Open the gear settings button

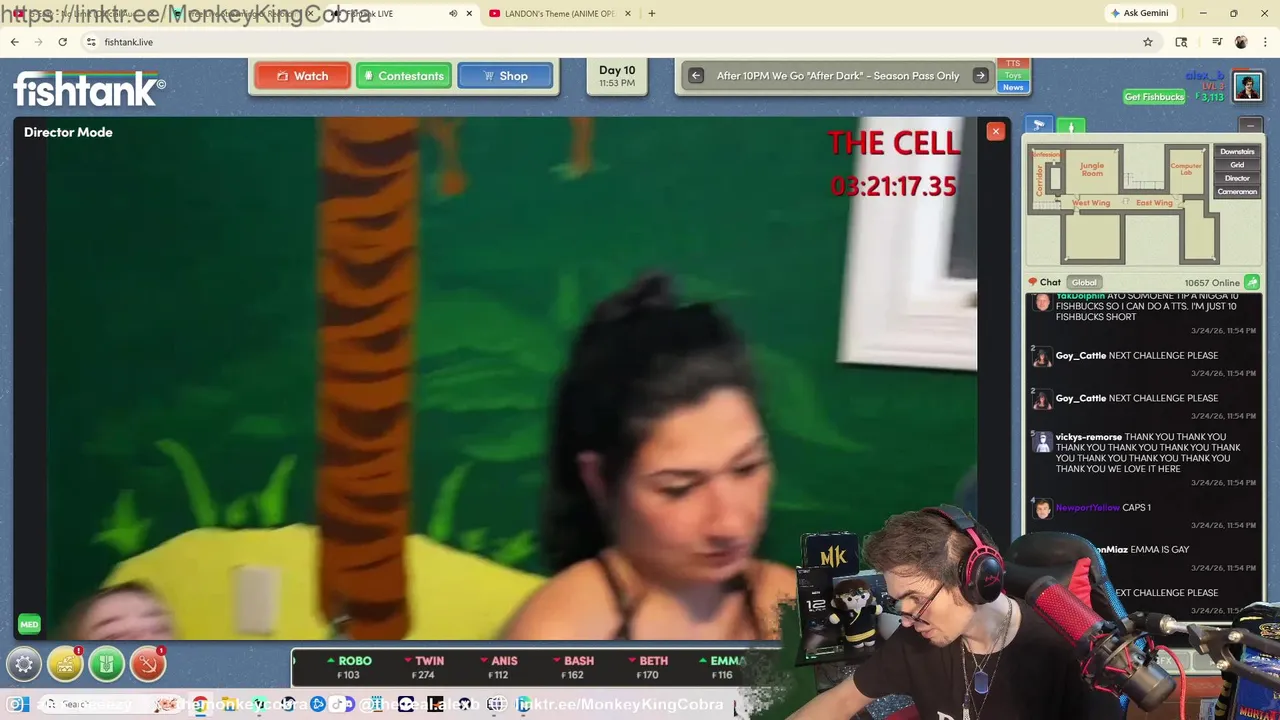pos(24,663)
